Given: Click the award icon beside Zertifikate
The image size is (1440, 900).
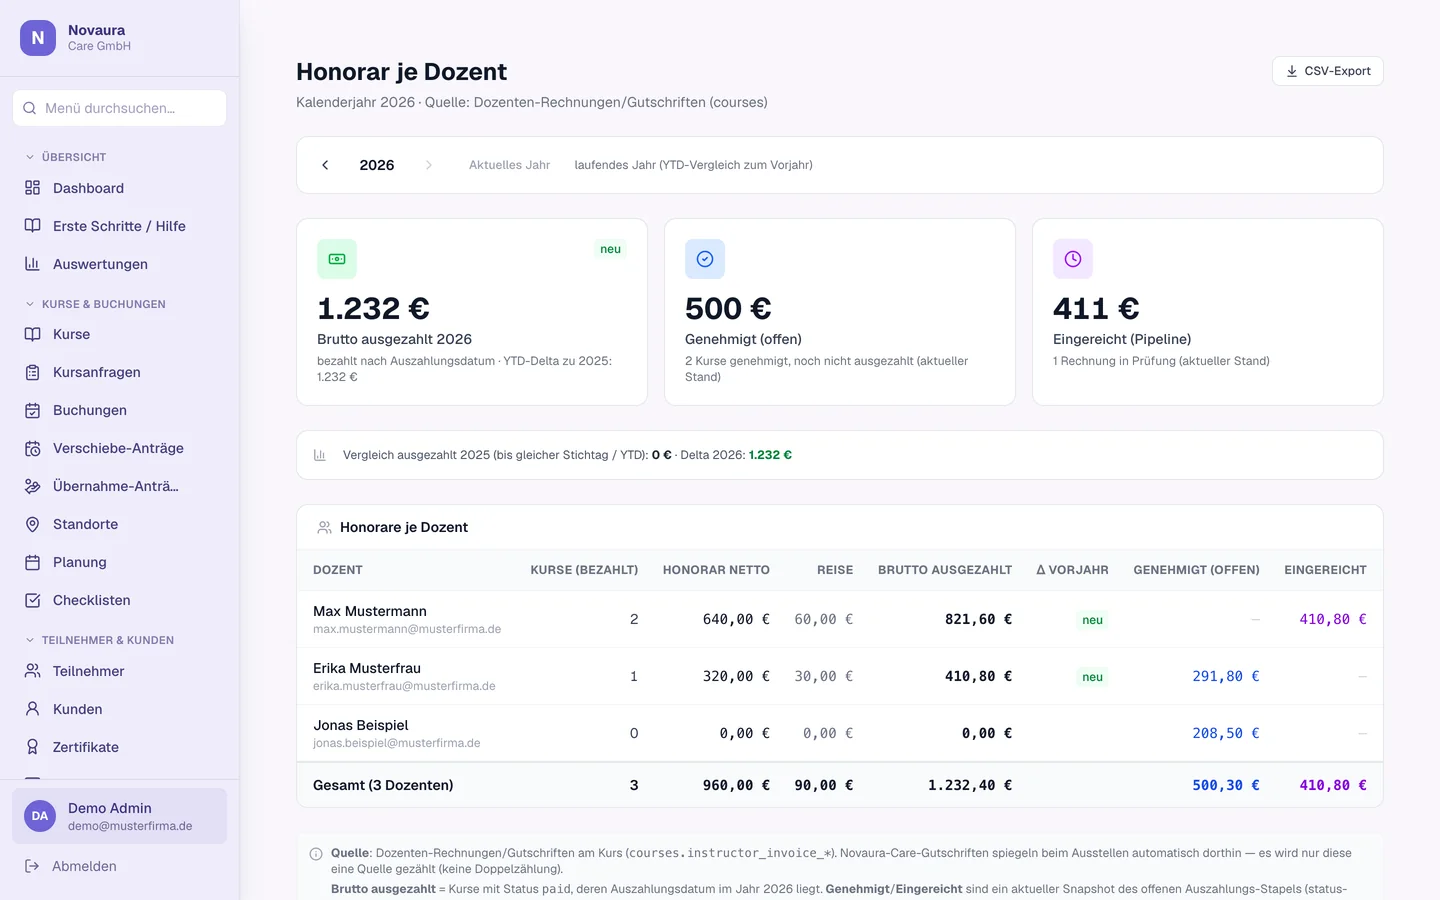Looking at the screenshot, I should [32, 747].
